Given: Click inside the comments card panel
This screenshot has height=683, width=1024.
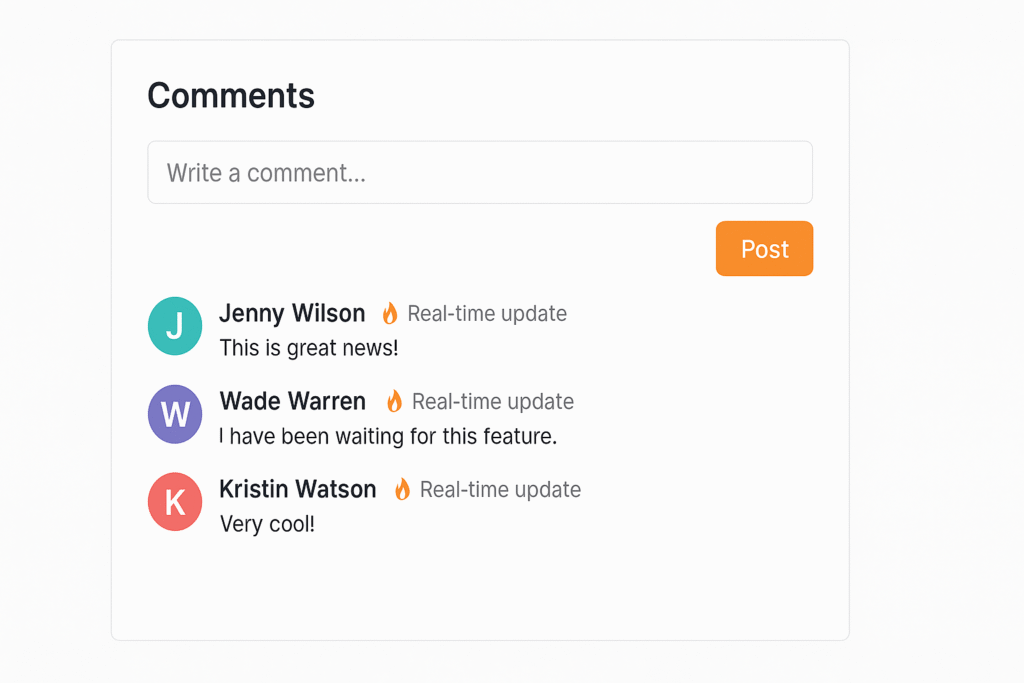Looking at the screenshot, I should [480, 590].
